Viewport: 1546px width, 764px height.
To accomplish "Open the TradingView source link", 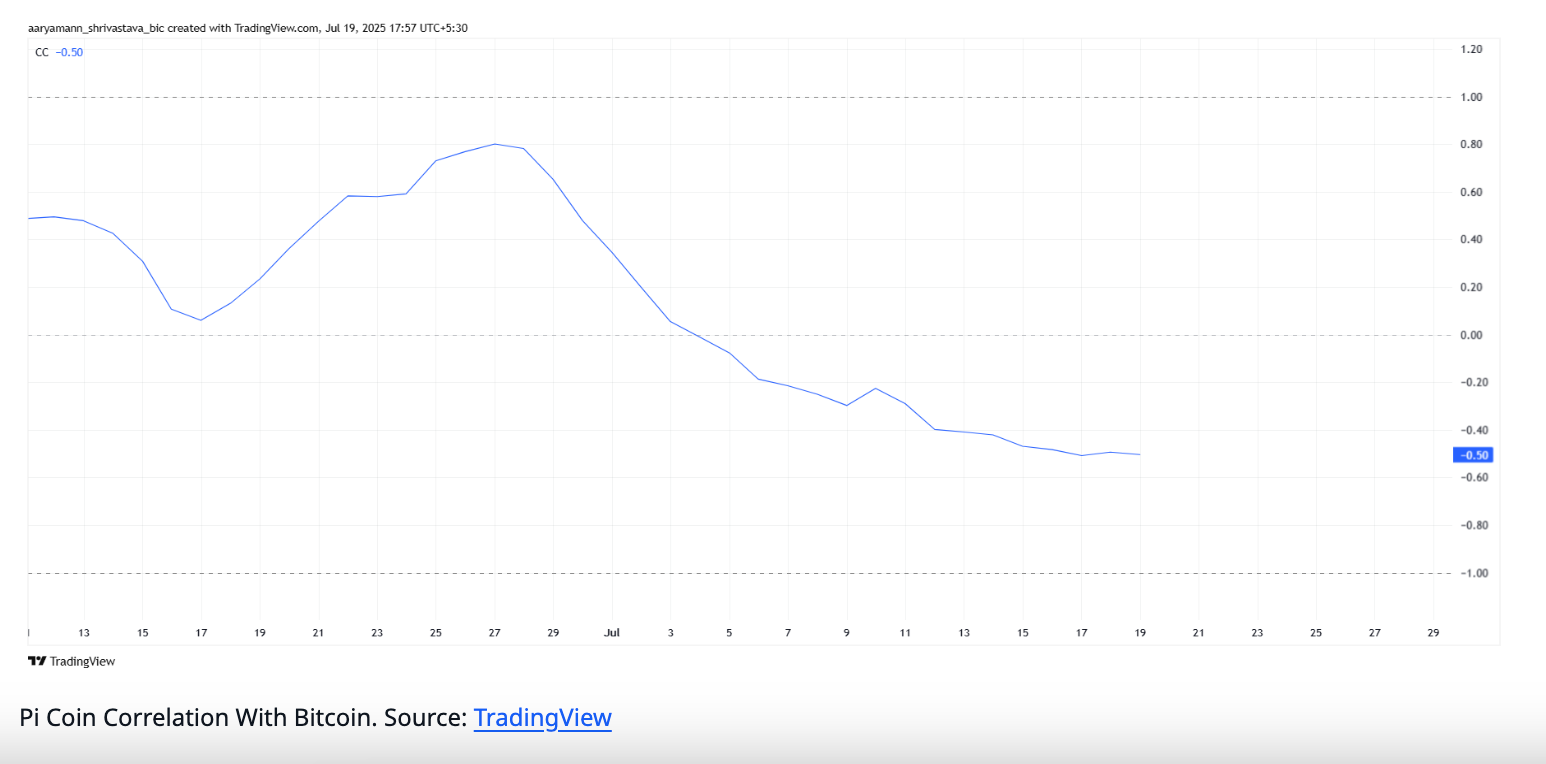I will point(542,718).
